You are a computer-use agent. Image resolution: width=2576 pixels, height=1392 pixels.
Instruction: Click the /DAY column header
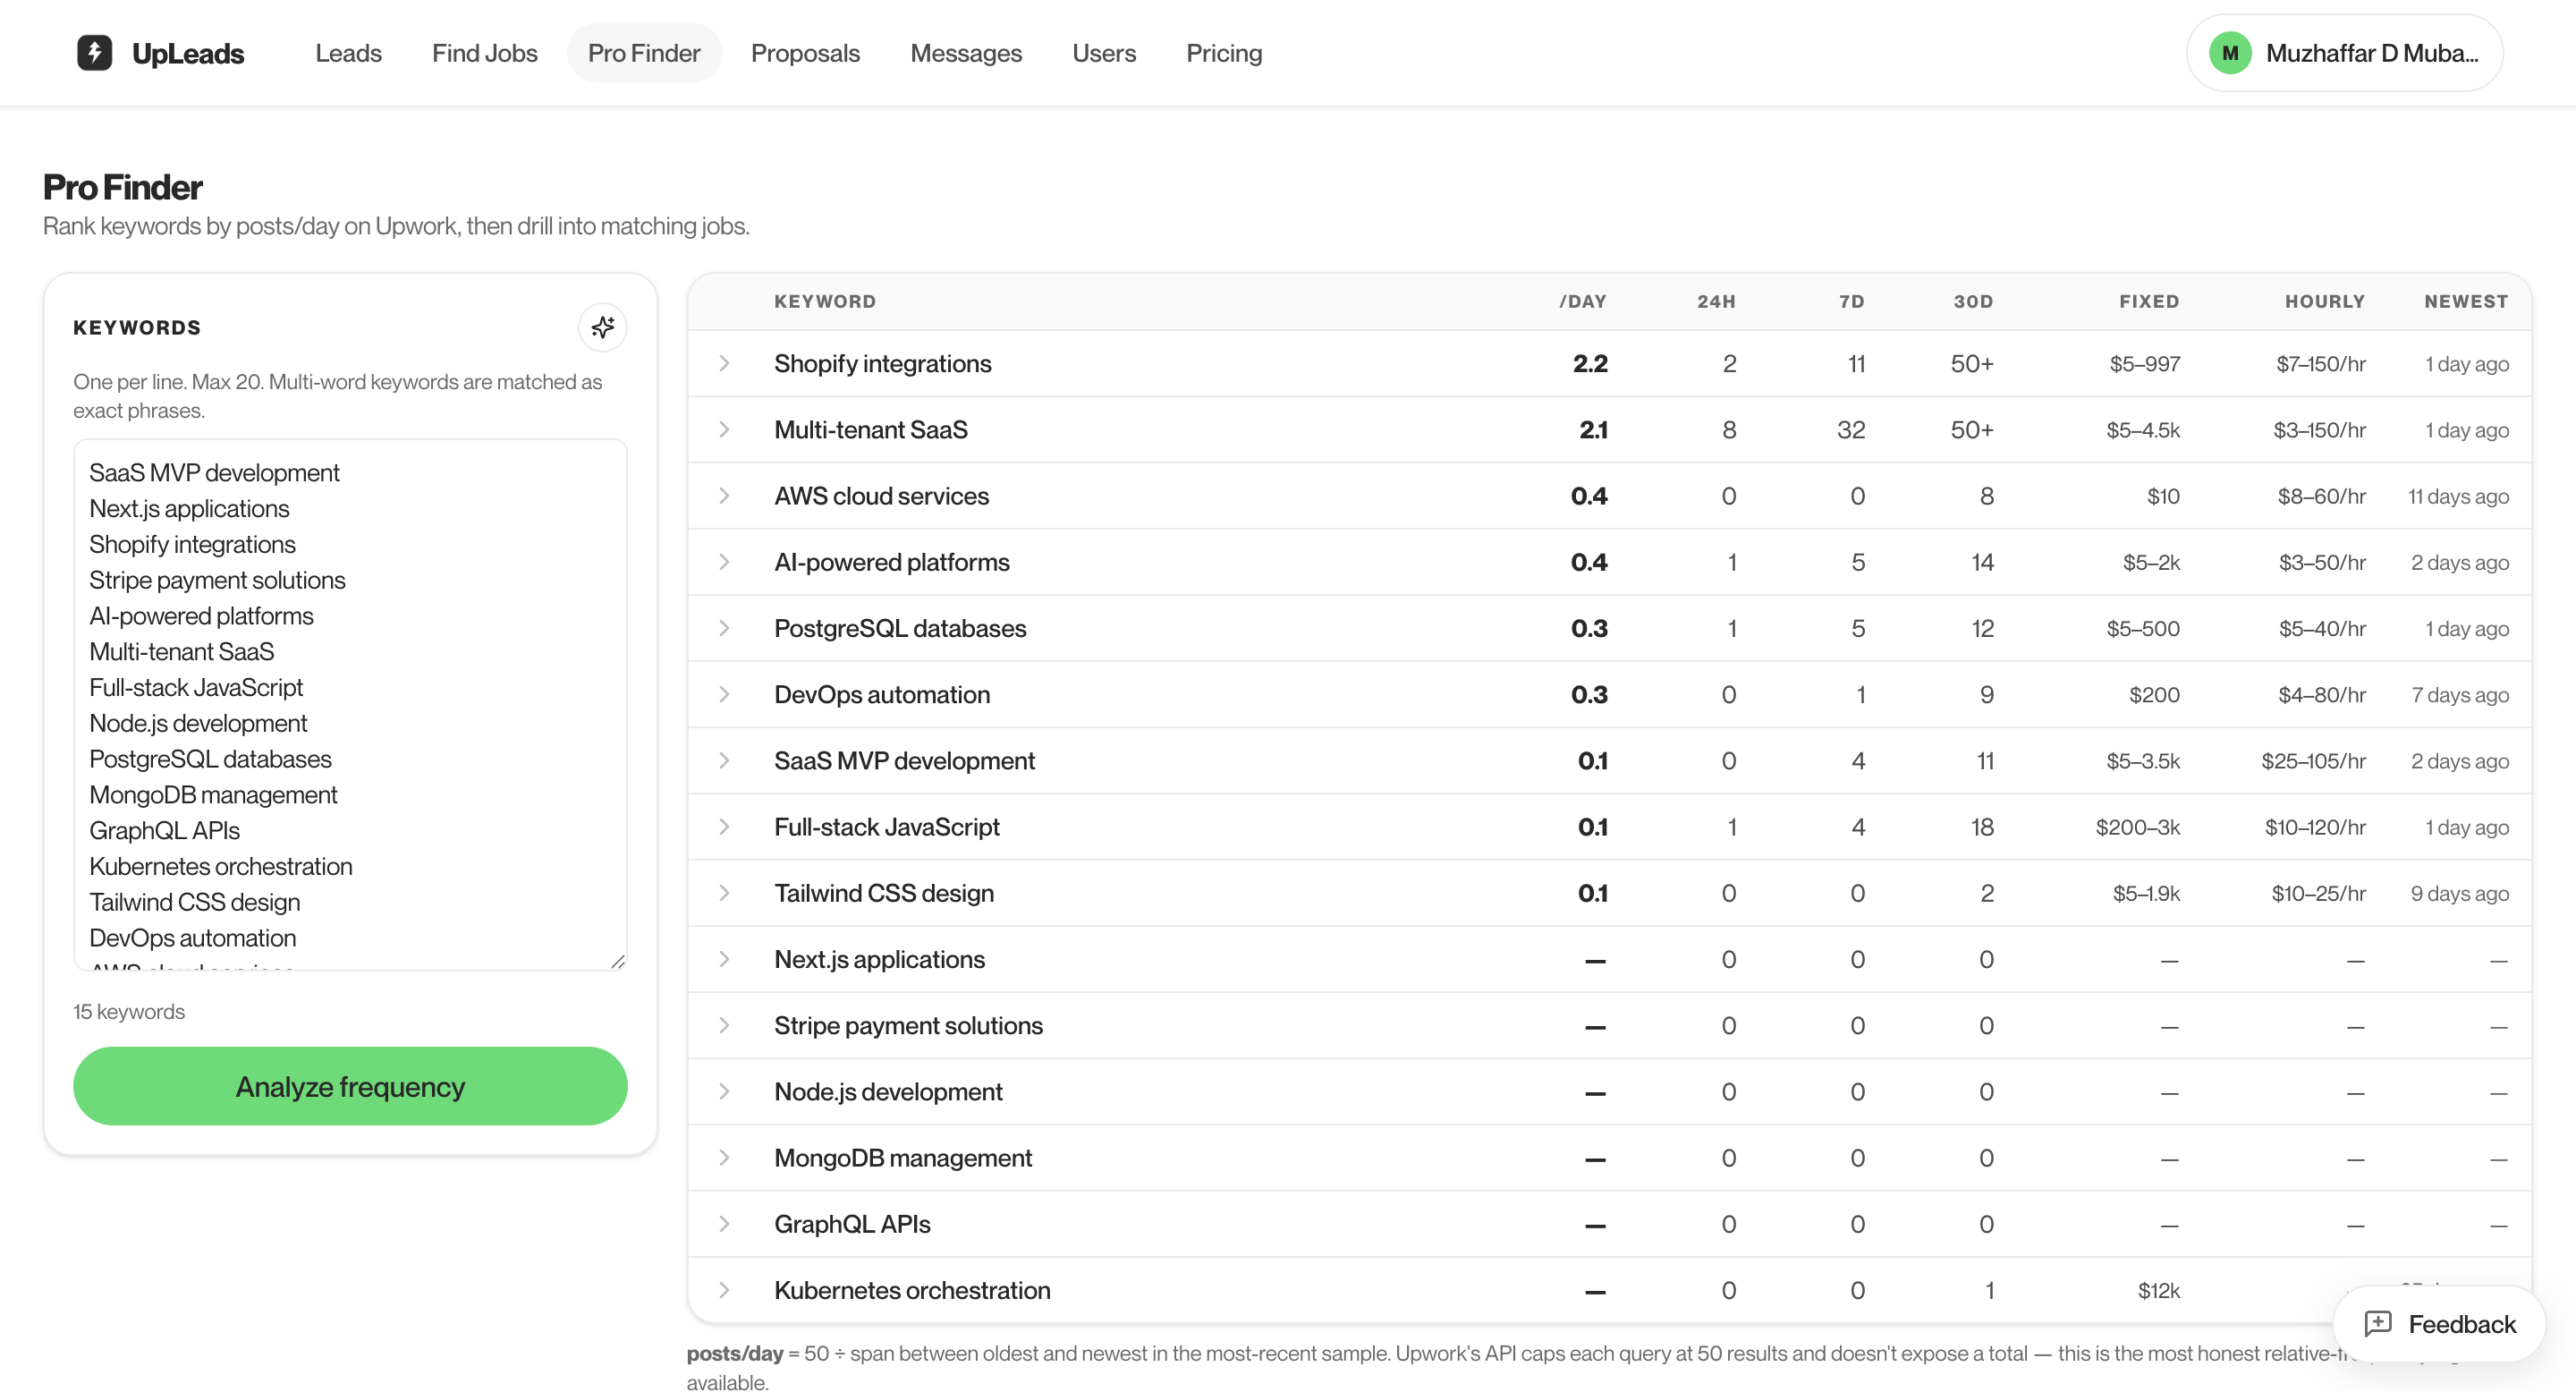[x=1583, y=301]
